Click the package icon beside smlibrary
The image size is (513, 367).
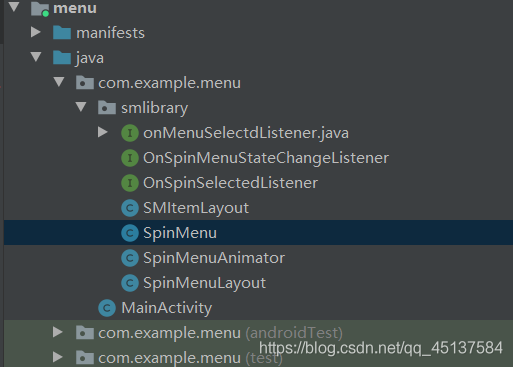(107, 108)
